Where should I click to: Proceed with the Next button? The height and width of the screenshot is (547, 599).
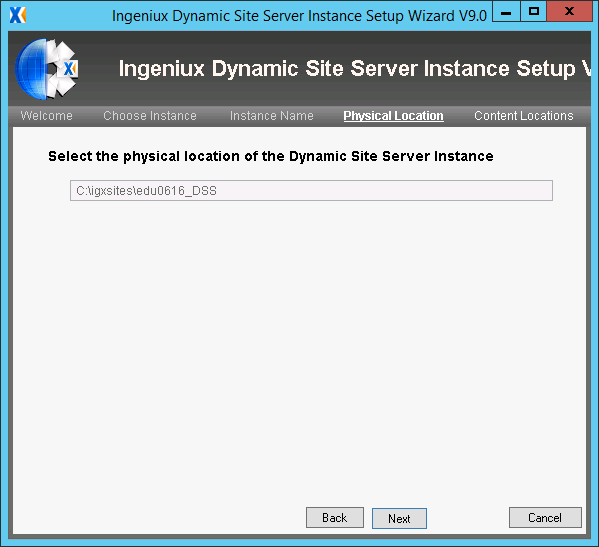coord(399,518)
